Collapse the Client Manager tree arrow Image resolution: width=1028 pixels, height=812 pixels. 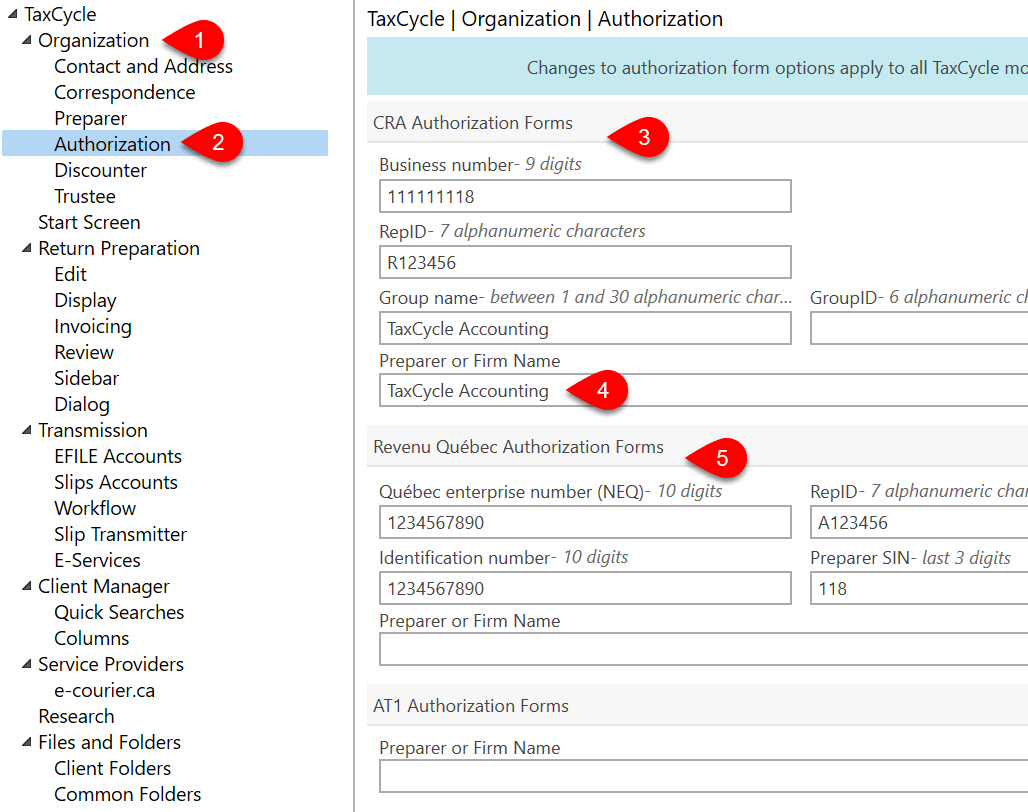[x=26, y=586]
